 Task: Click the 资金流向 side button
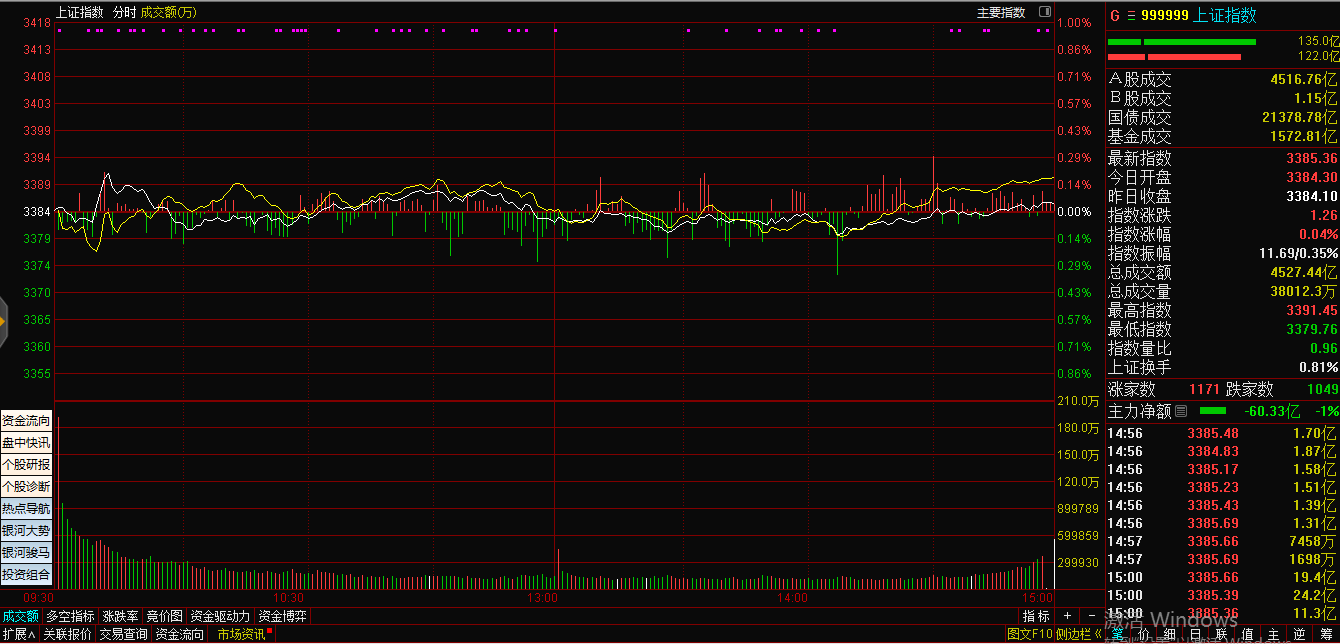(x=26, y=421)
